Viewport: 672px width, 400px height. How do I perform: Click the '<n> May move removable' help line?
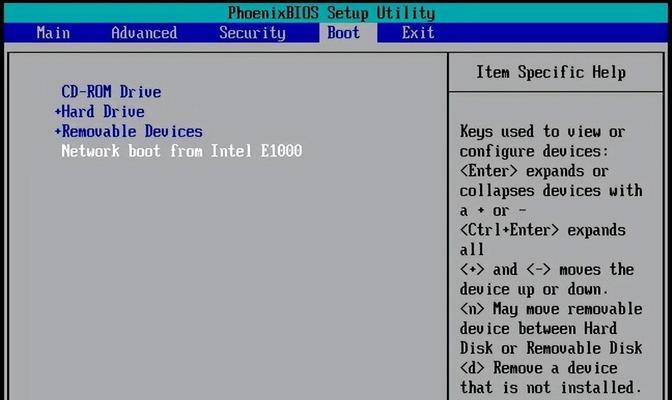pos(551,309)
